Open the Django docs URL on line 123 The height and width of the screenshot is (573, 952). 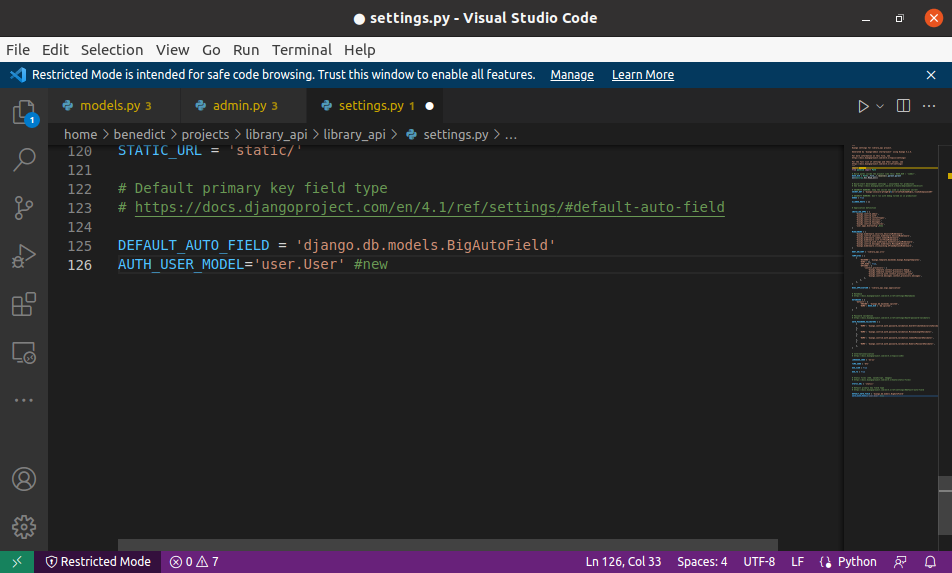click(x=429, y=207)
